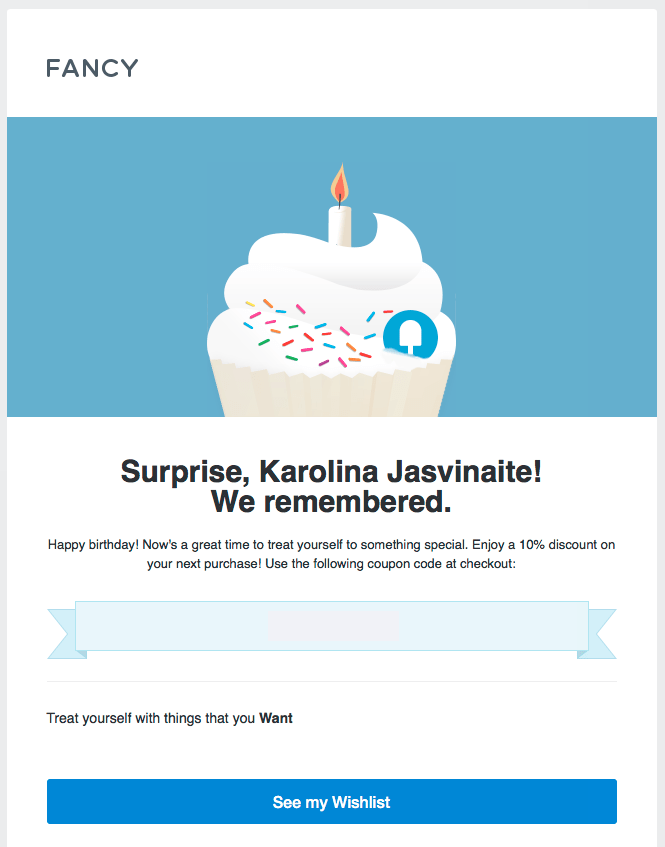
Task: Click the divider line below the coupon
Action: coord(332,681)
